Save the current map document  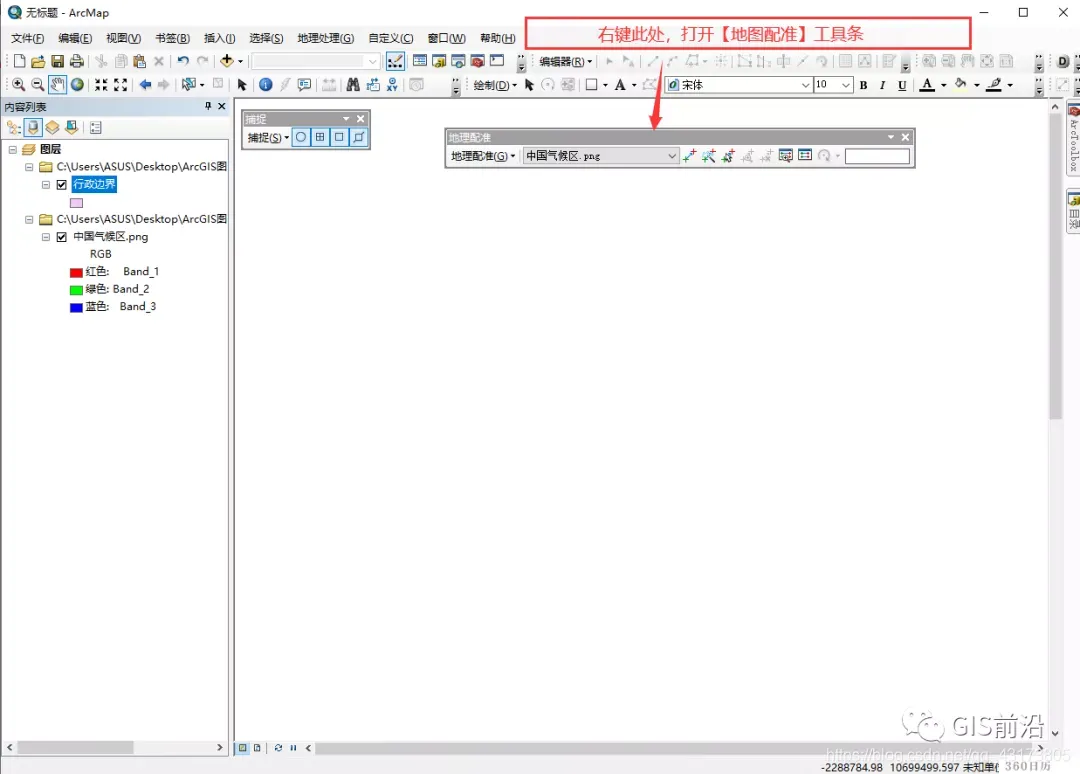pyautogui.click(x=57, y=61)
